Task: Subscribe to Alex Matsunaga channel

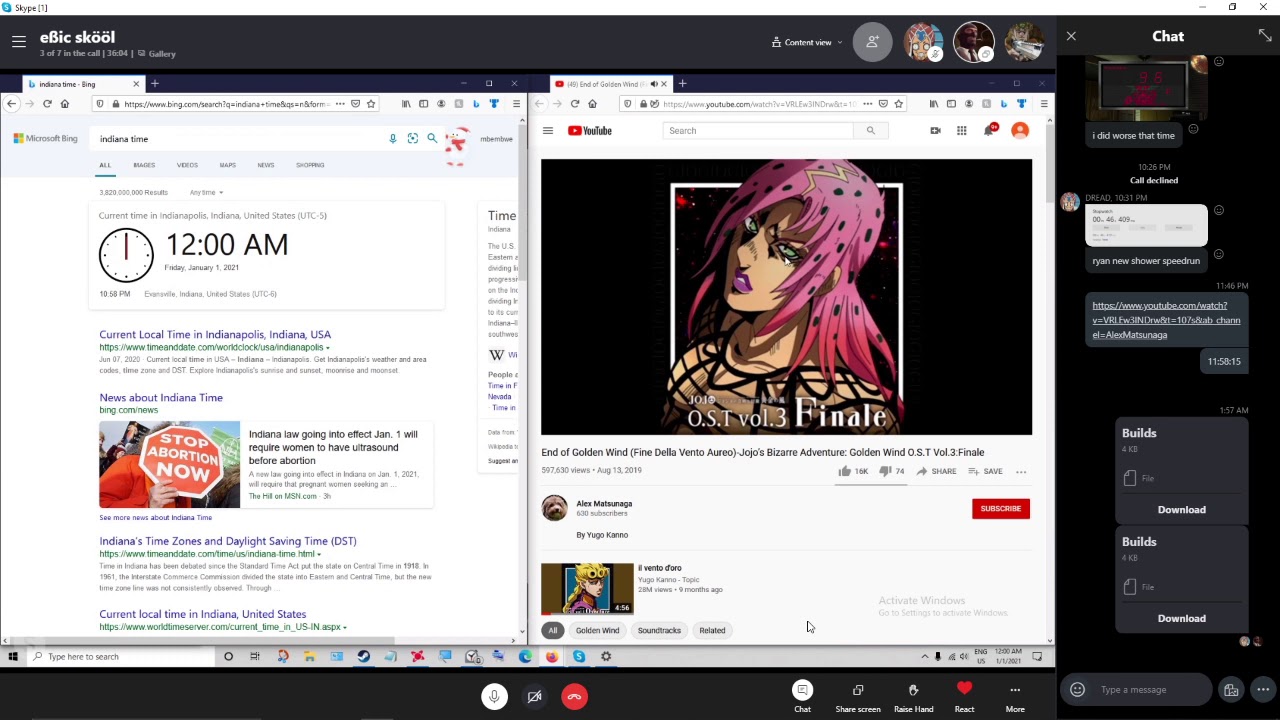Action: click(x=1001, y=509)
